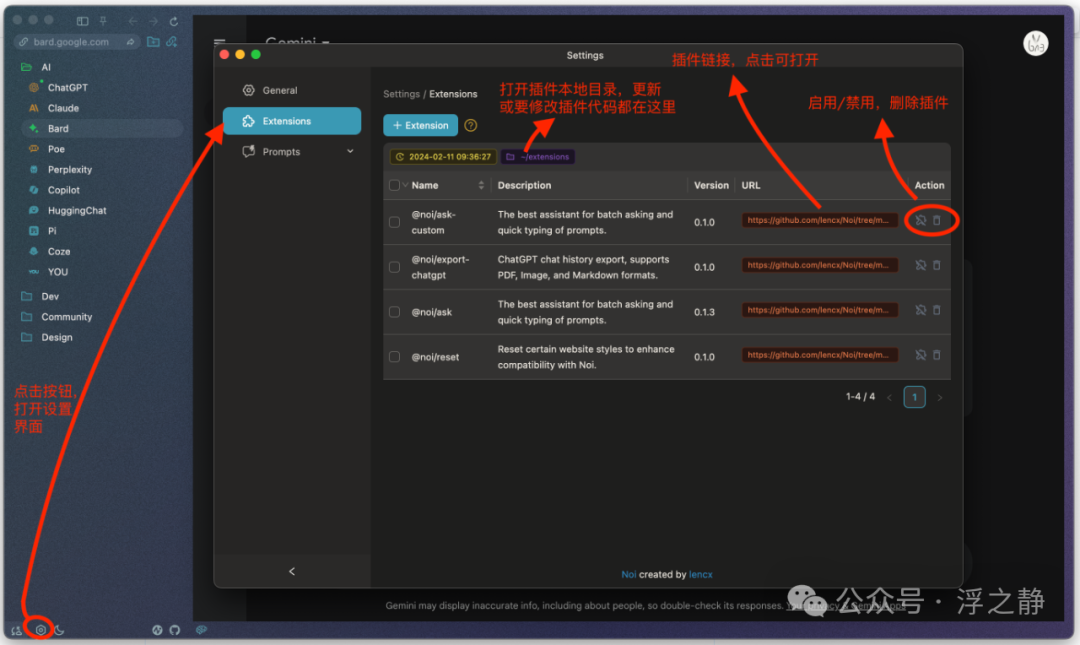Select the Extensions settings tab
1080x645 pixels.
(x=292, y=121)
